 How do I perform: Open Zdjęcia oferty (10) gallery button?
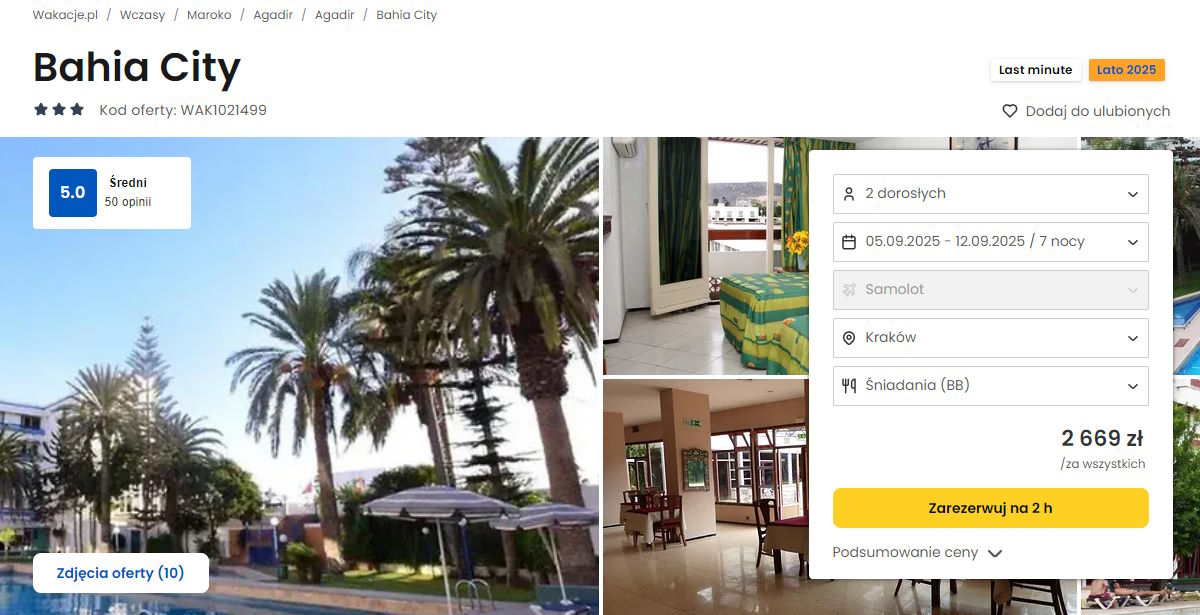click(x=121, y=573)
